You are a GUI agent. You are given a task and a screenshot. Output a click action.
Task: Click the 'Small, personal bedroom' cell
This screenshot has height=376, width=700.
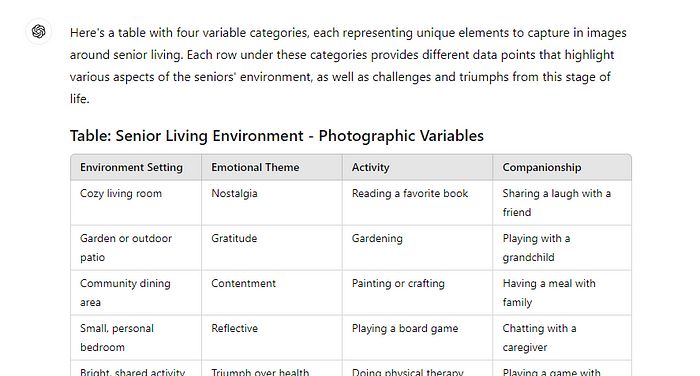pyautogui.click(x=136, y=338)
